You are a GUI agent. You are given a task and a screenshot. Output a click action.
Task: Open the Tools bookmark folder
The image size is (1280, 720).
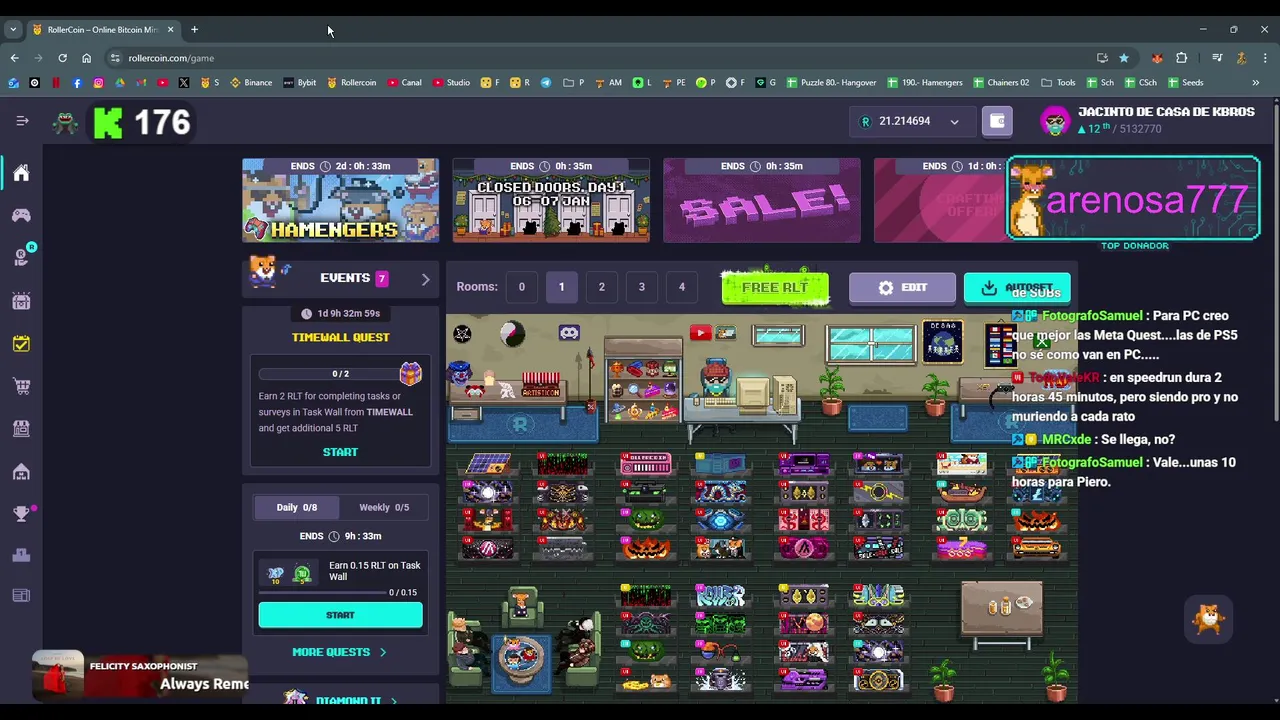[x=1059, y=83]
